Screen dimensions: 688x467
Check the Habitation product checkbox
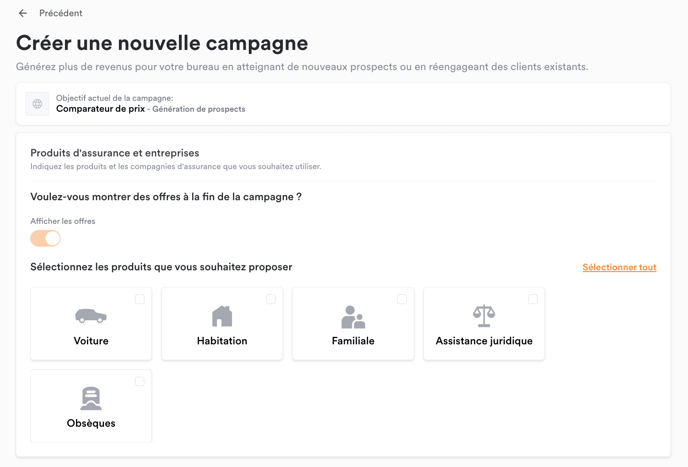tap(271, 299)
